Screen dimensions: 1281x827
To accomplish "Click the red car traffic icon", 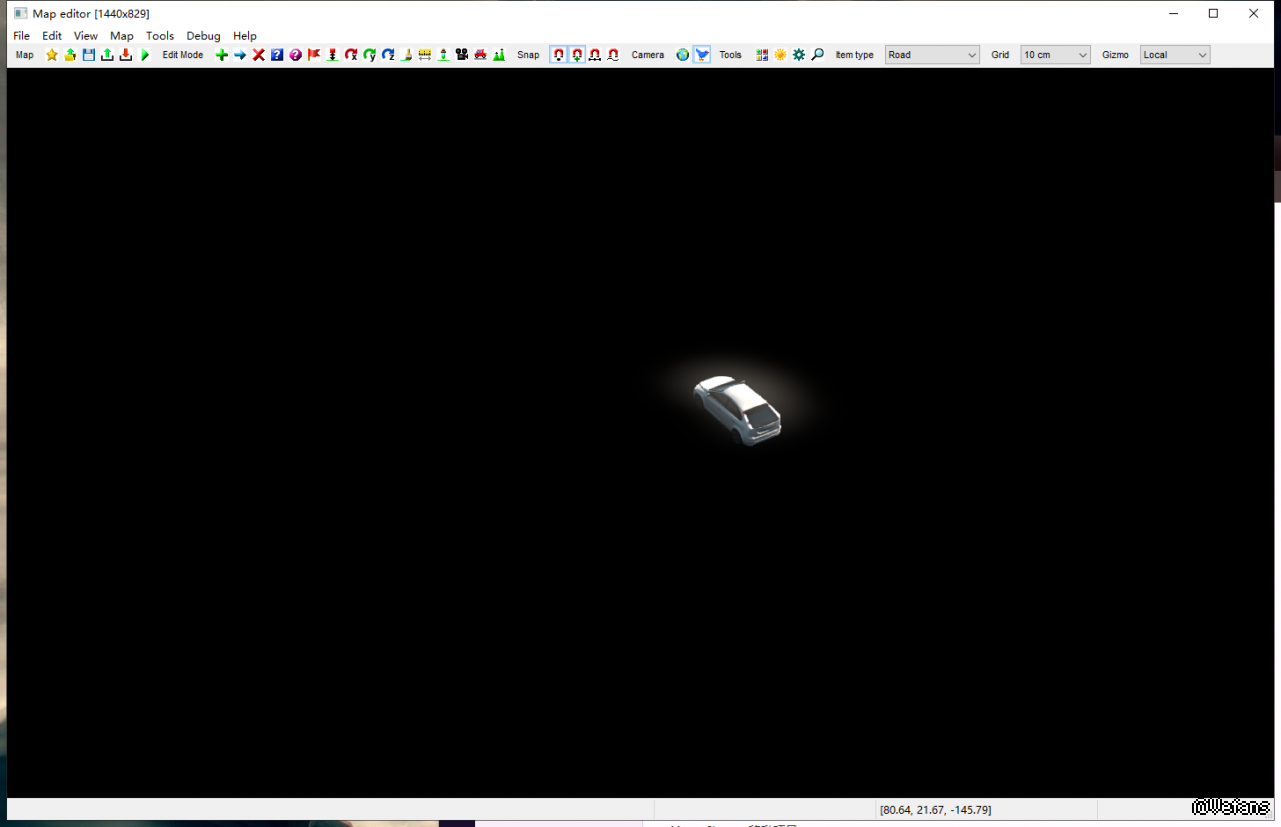I will [x=480, y=55].
